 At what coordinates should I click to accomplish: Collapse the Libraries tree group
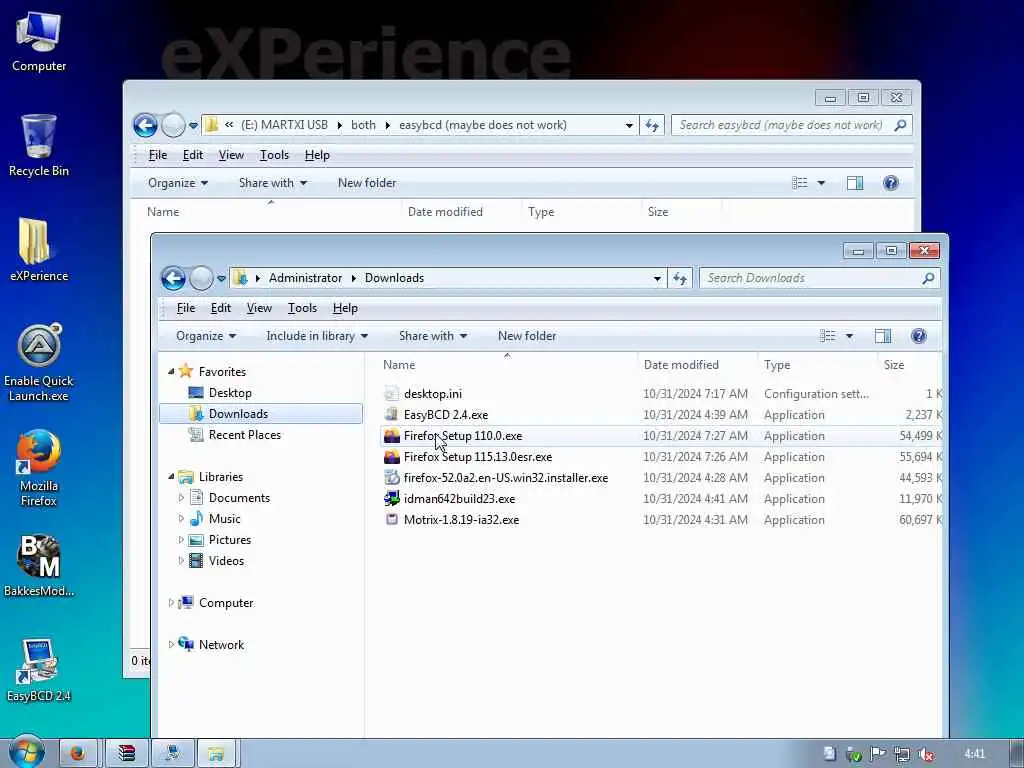point(171,476)
